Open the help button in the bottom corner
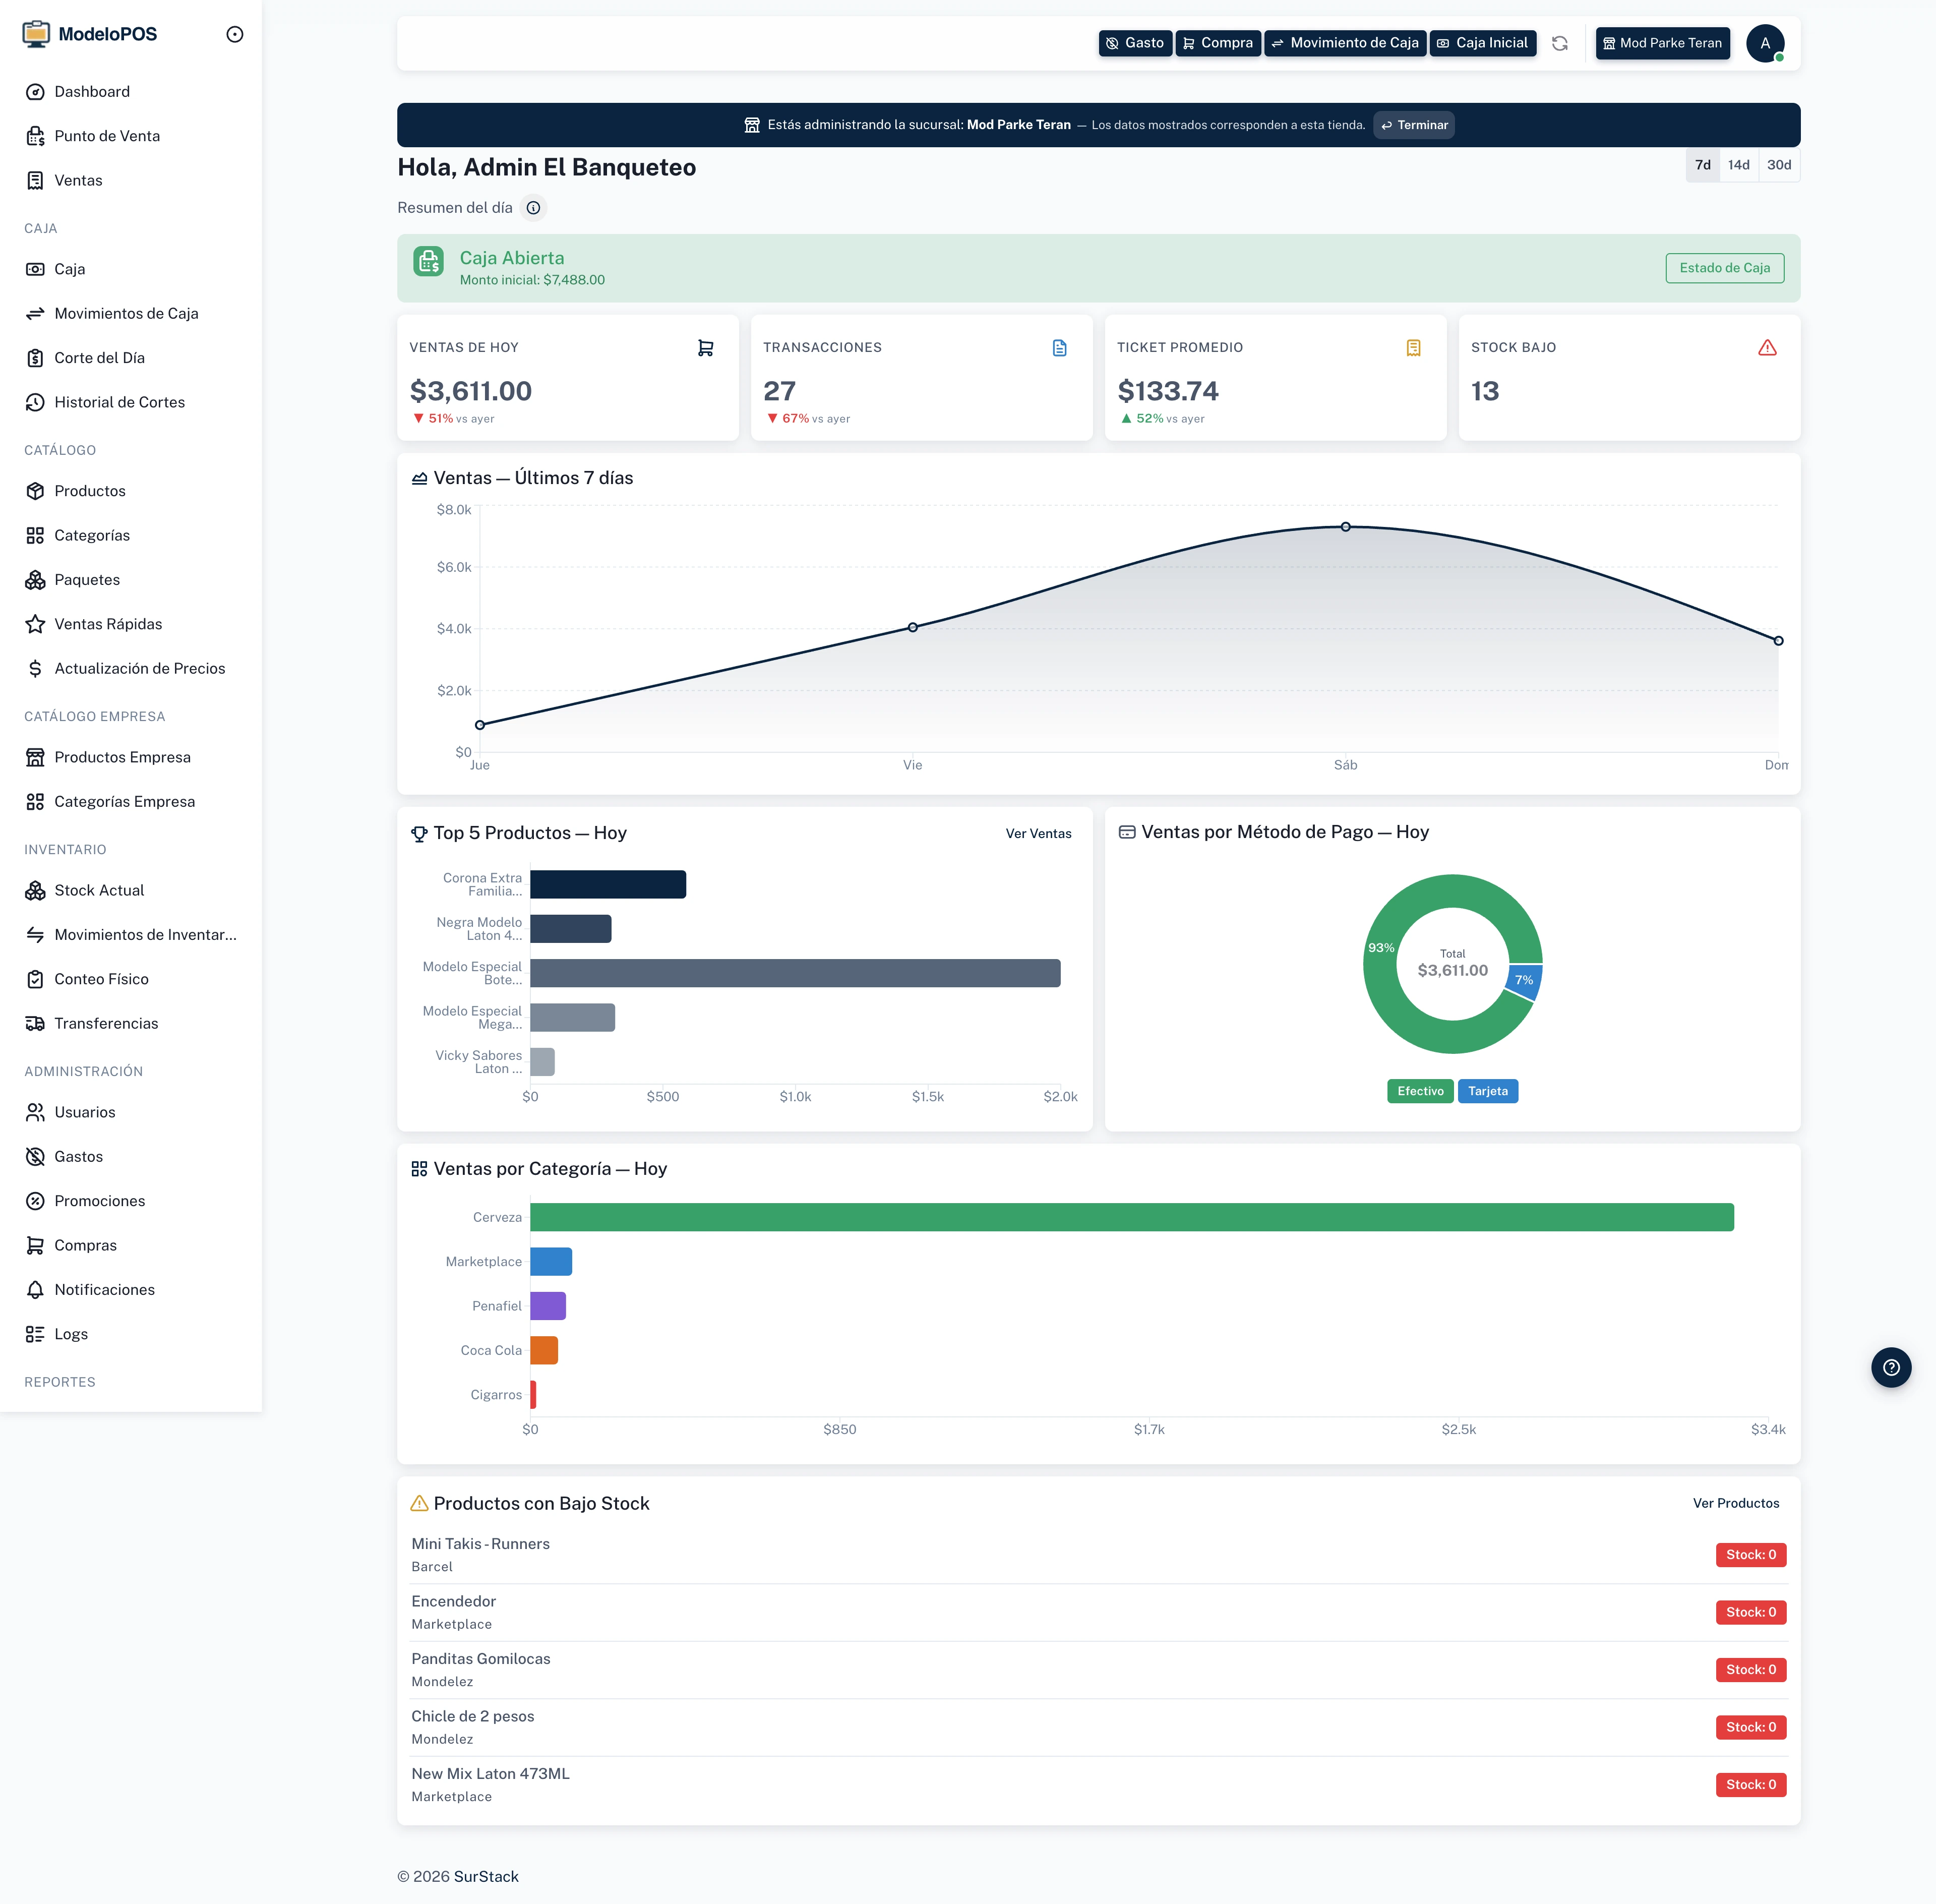 (x=1891, y=1367)
